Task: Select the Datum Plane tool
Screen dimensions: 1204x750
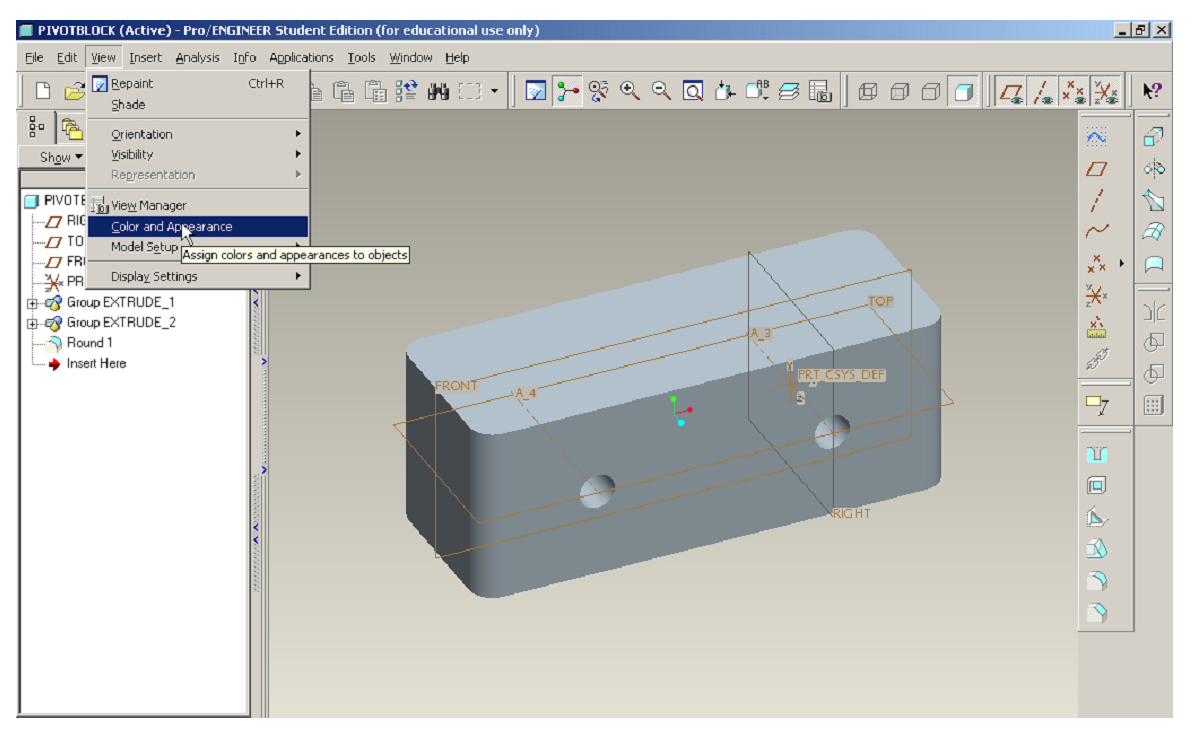Action: 1097,169
